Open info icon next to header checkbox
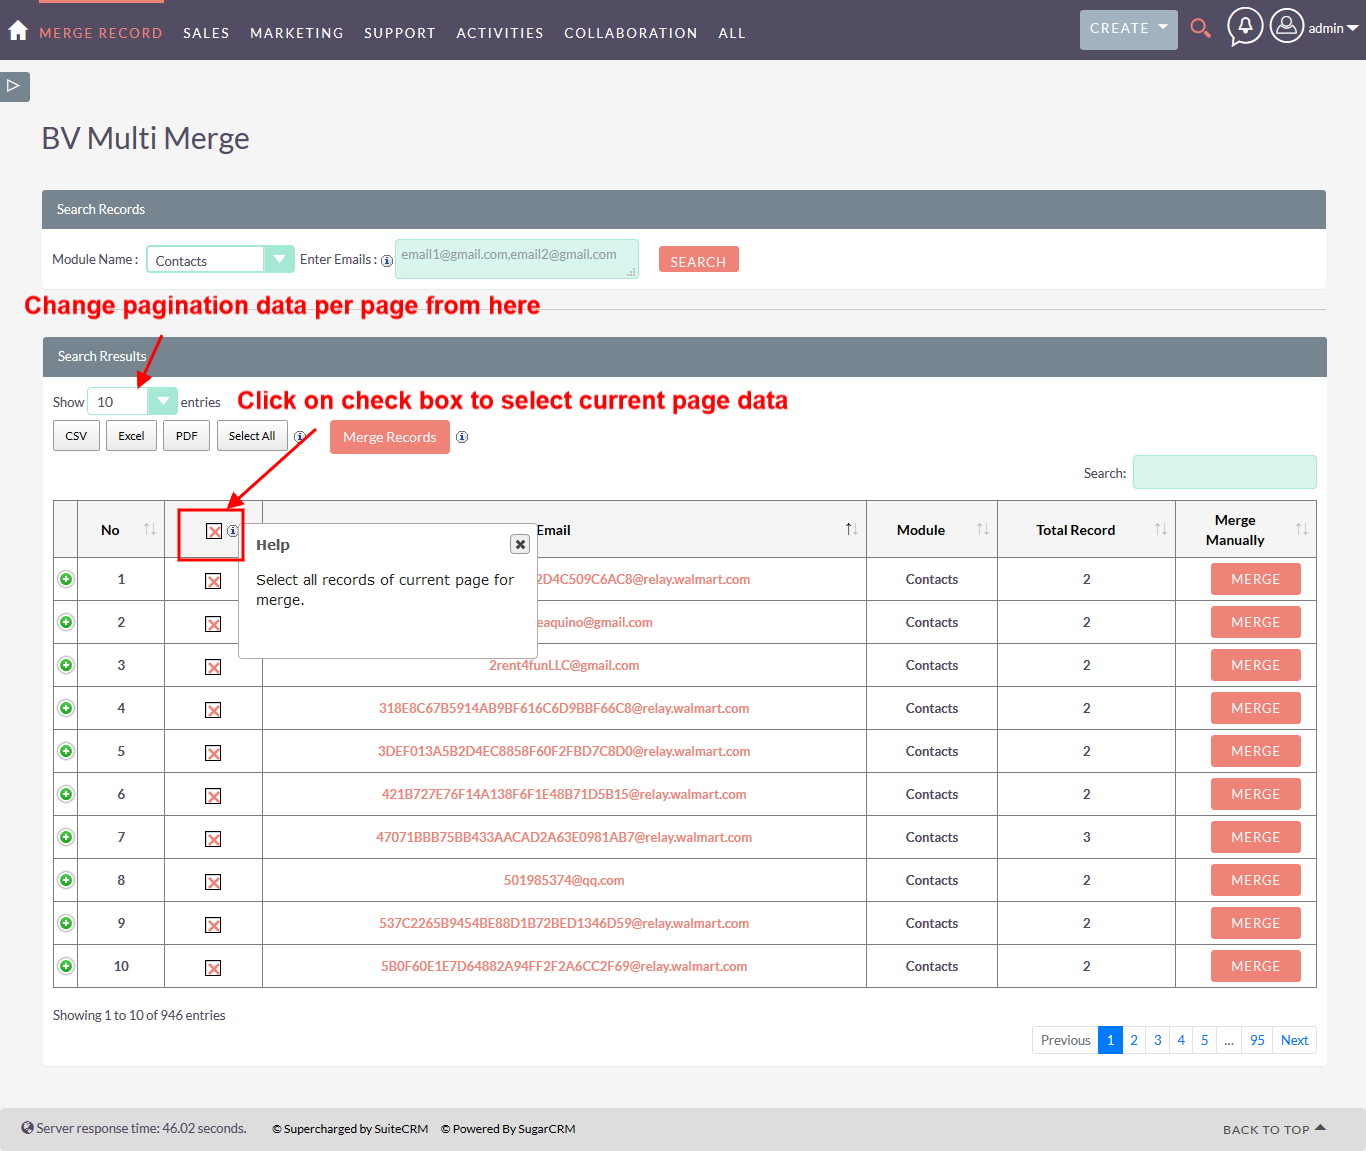The height and width of the screenshot is (1151, 1366). [233, 531]
